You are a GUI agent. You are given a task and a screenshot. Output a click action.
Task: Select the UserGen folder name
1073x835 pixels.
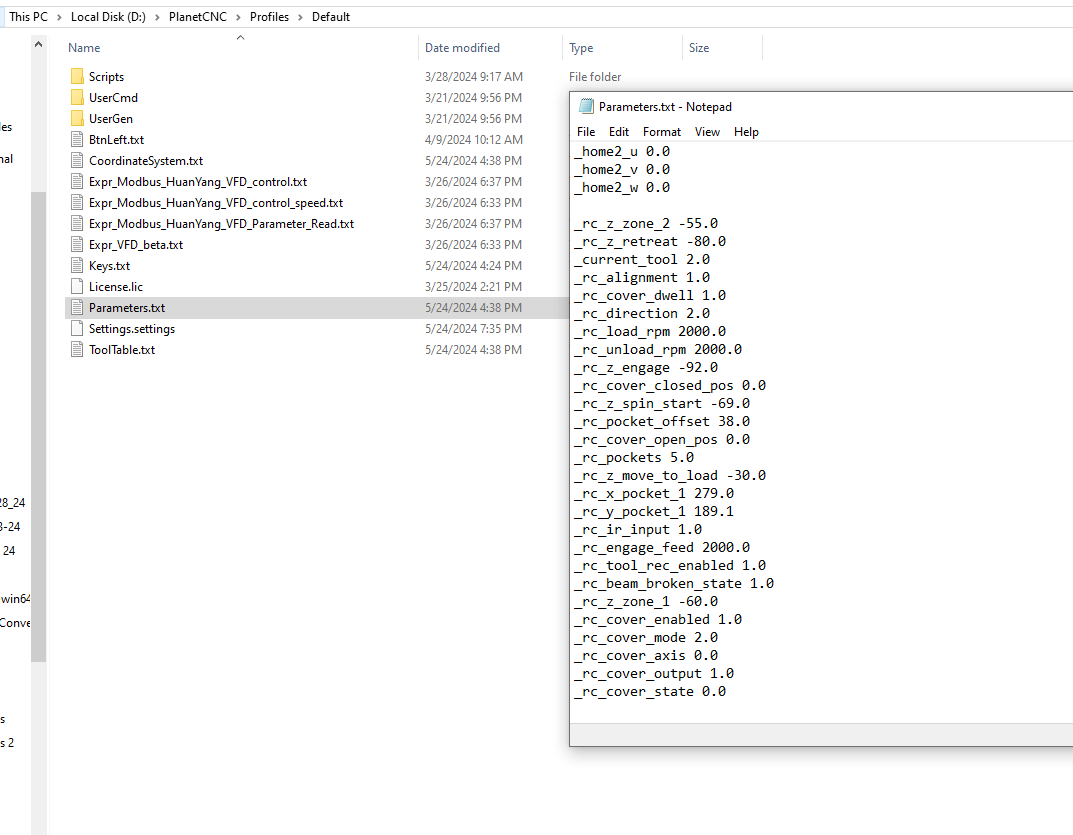(111, 119)
